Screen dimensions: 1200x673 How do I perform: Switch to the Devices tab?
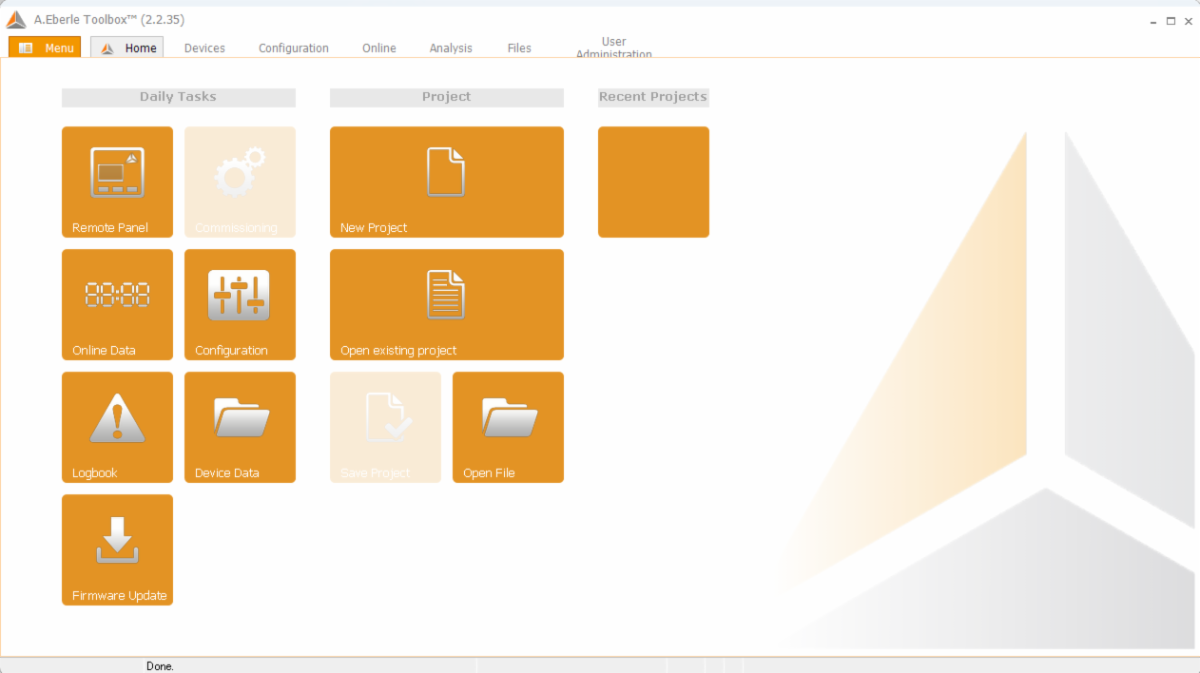pos(204,48)
